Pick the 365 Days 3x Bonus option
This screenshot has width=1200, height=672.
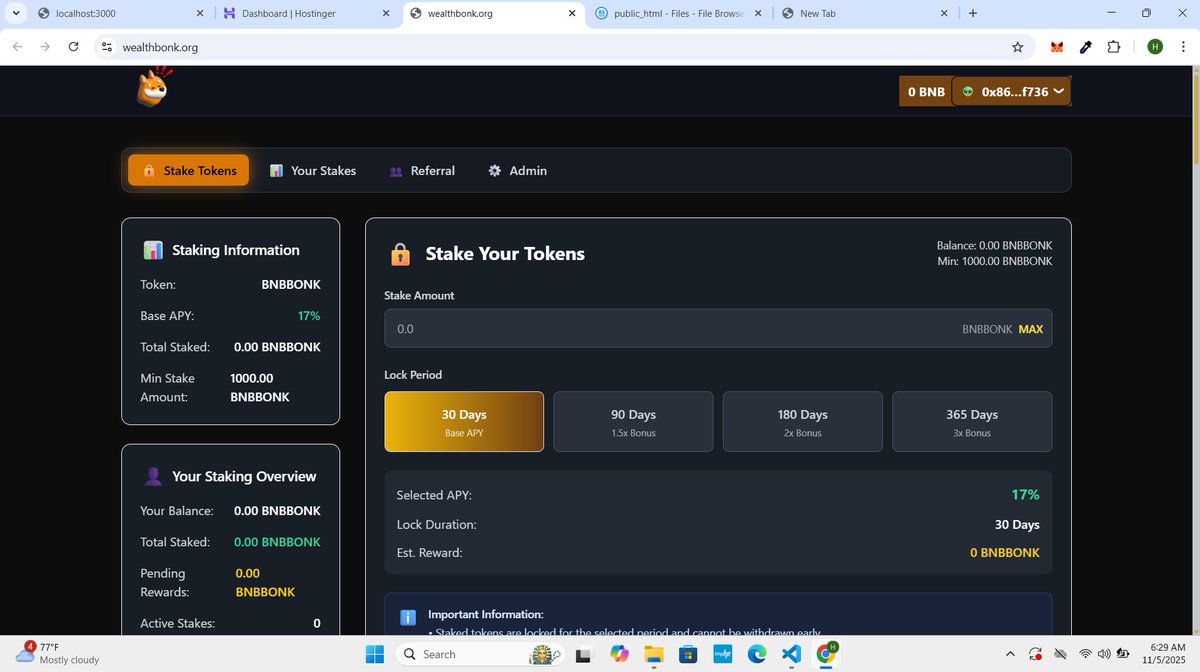pos(972,422)
